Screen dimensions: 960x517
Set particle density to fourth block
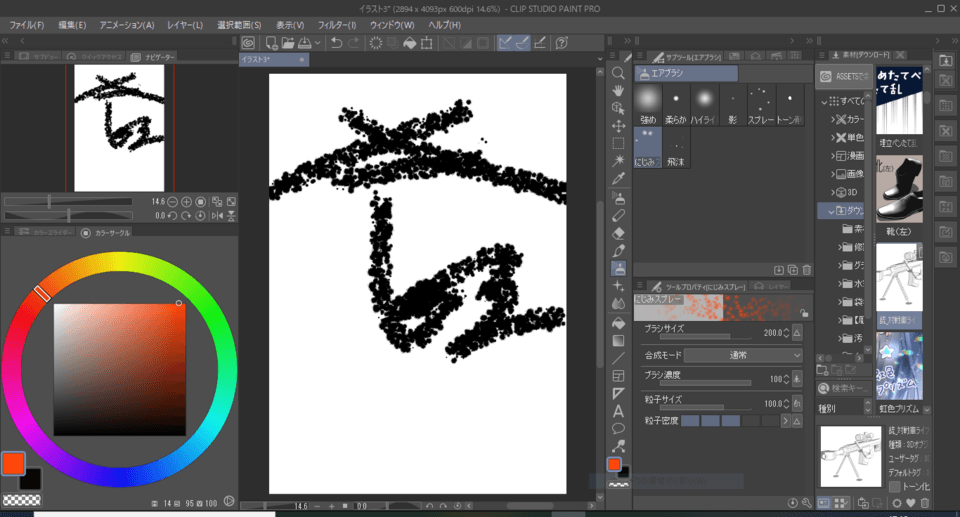749,421
